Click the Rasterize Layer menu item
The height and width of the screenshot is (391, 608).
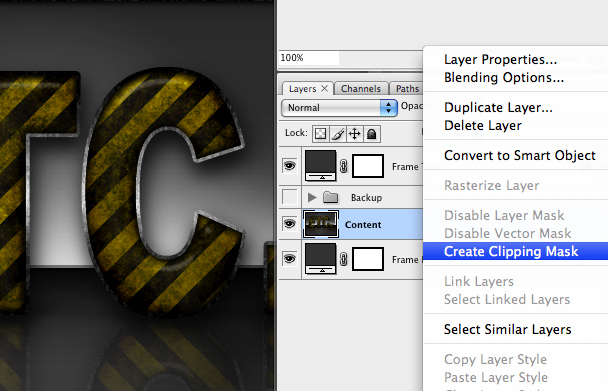[x=491, y=185]
